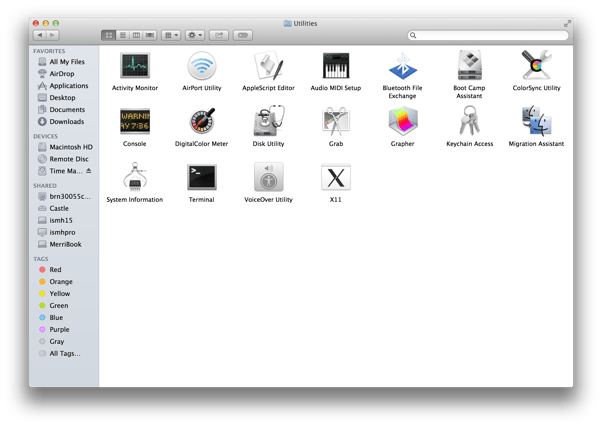Select Keychain Access keys icon

[469, 121]
